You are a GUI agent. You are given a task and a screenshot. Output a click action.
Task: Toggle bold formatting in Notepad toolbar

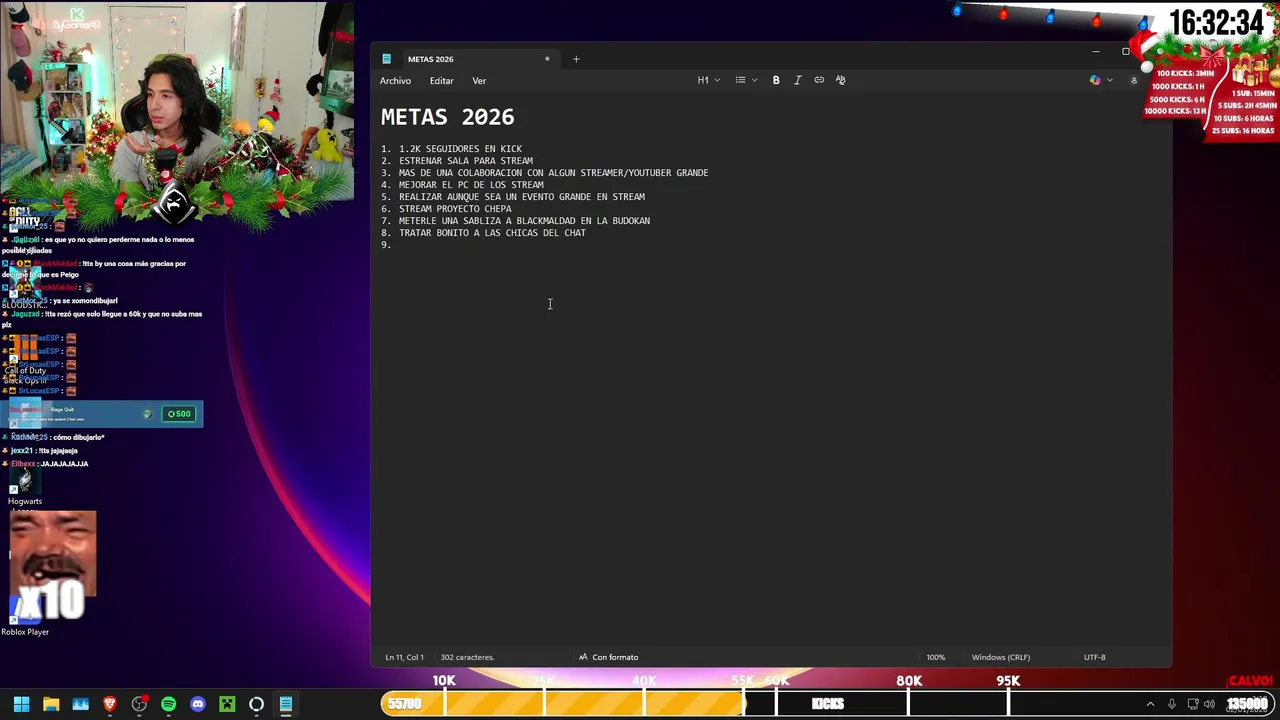776,80
